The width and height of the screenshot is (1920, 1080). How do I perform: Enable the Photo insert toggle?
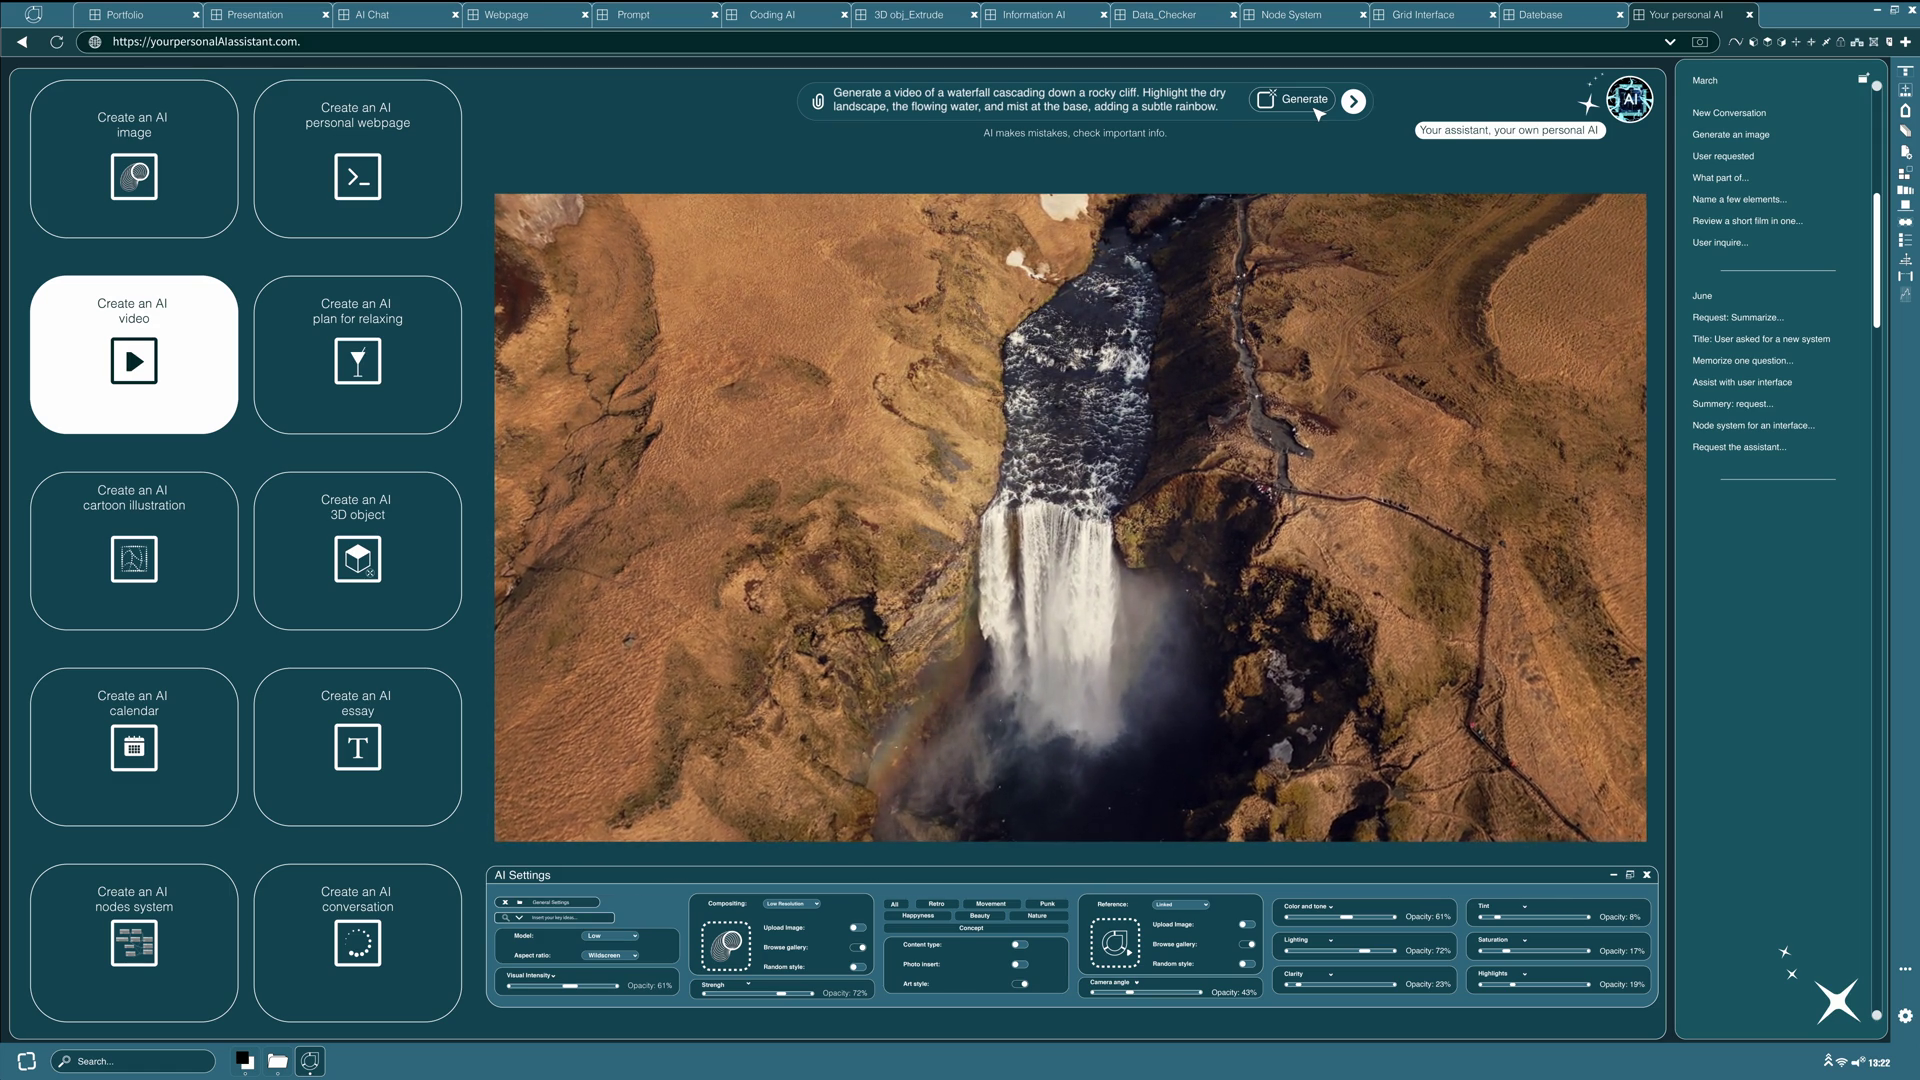(1019, 964)
